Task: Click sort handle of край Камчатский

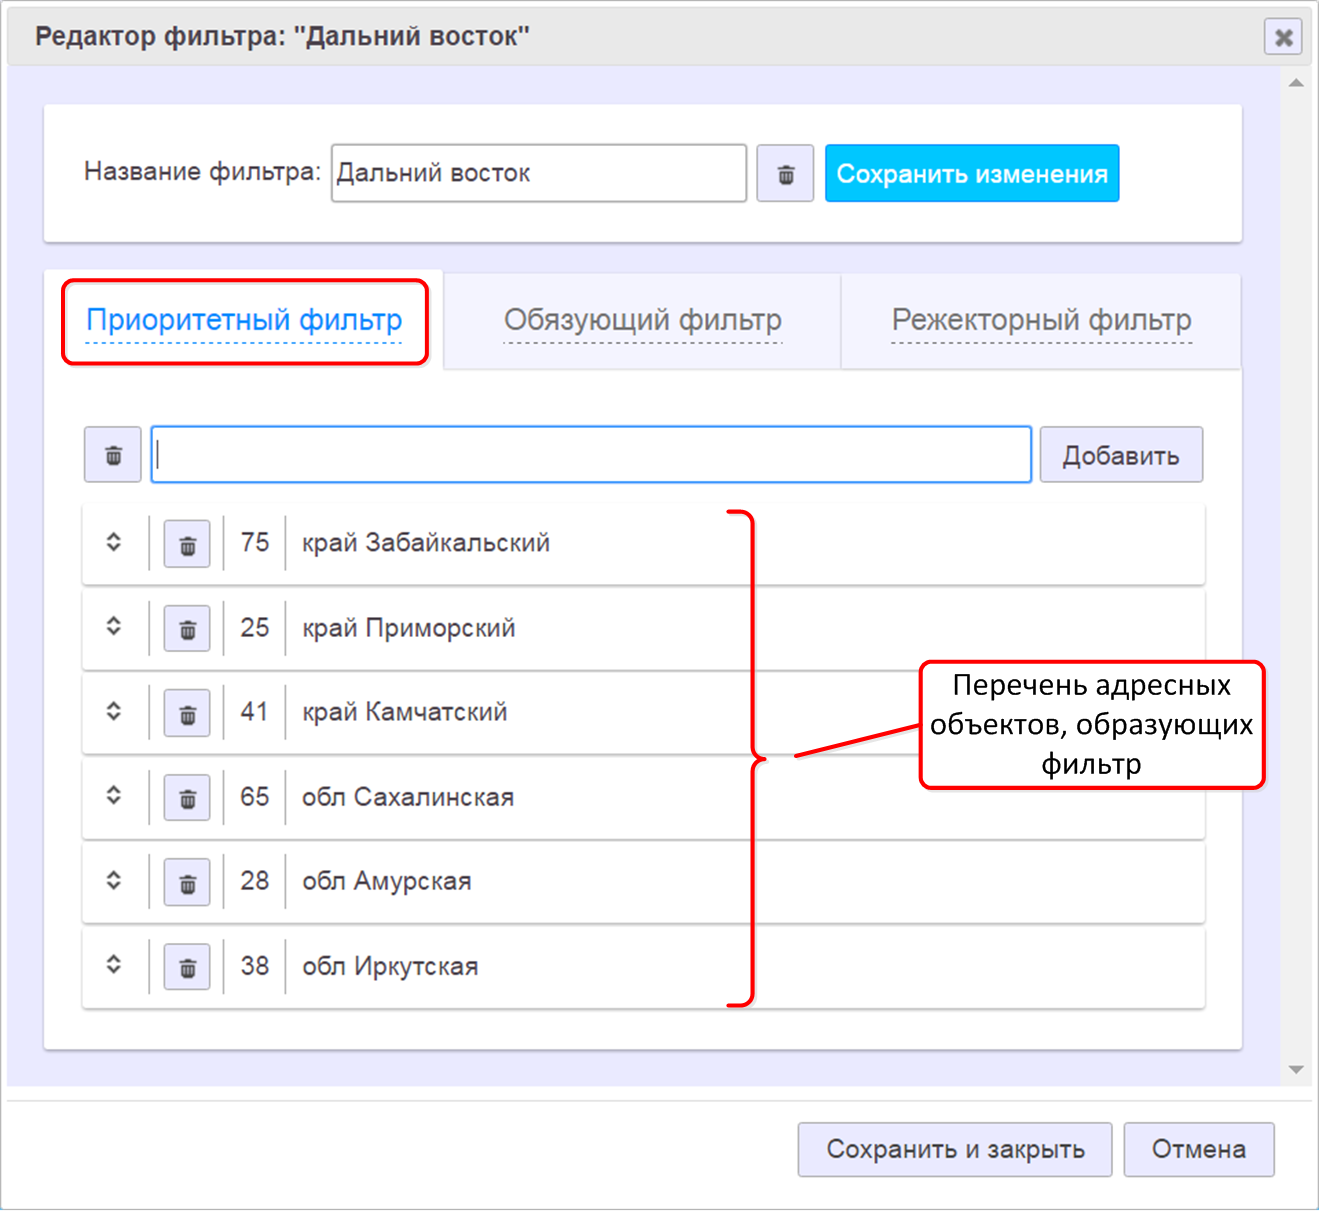Action: pos(114,711)
